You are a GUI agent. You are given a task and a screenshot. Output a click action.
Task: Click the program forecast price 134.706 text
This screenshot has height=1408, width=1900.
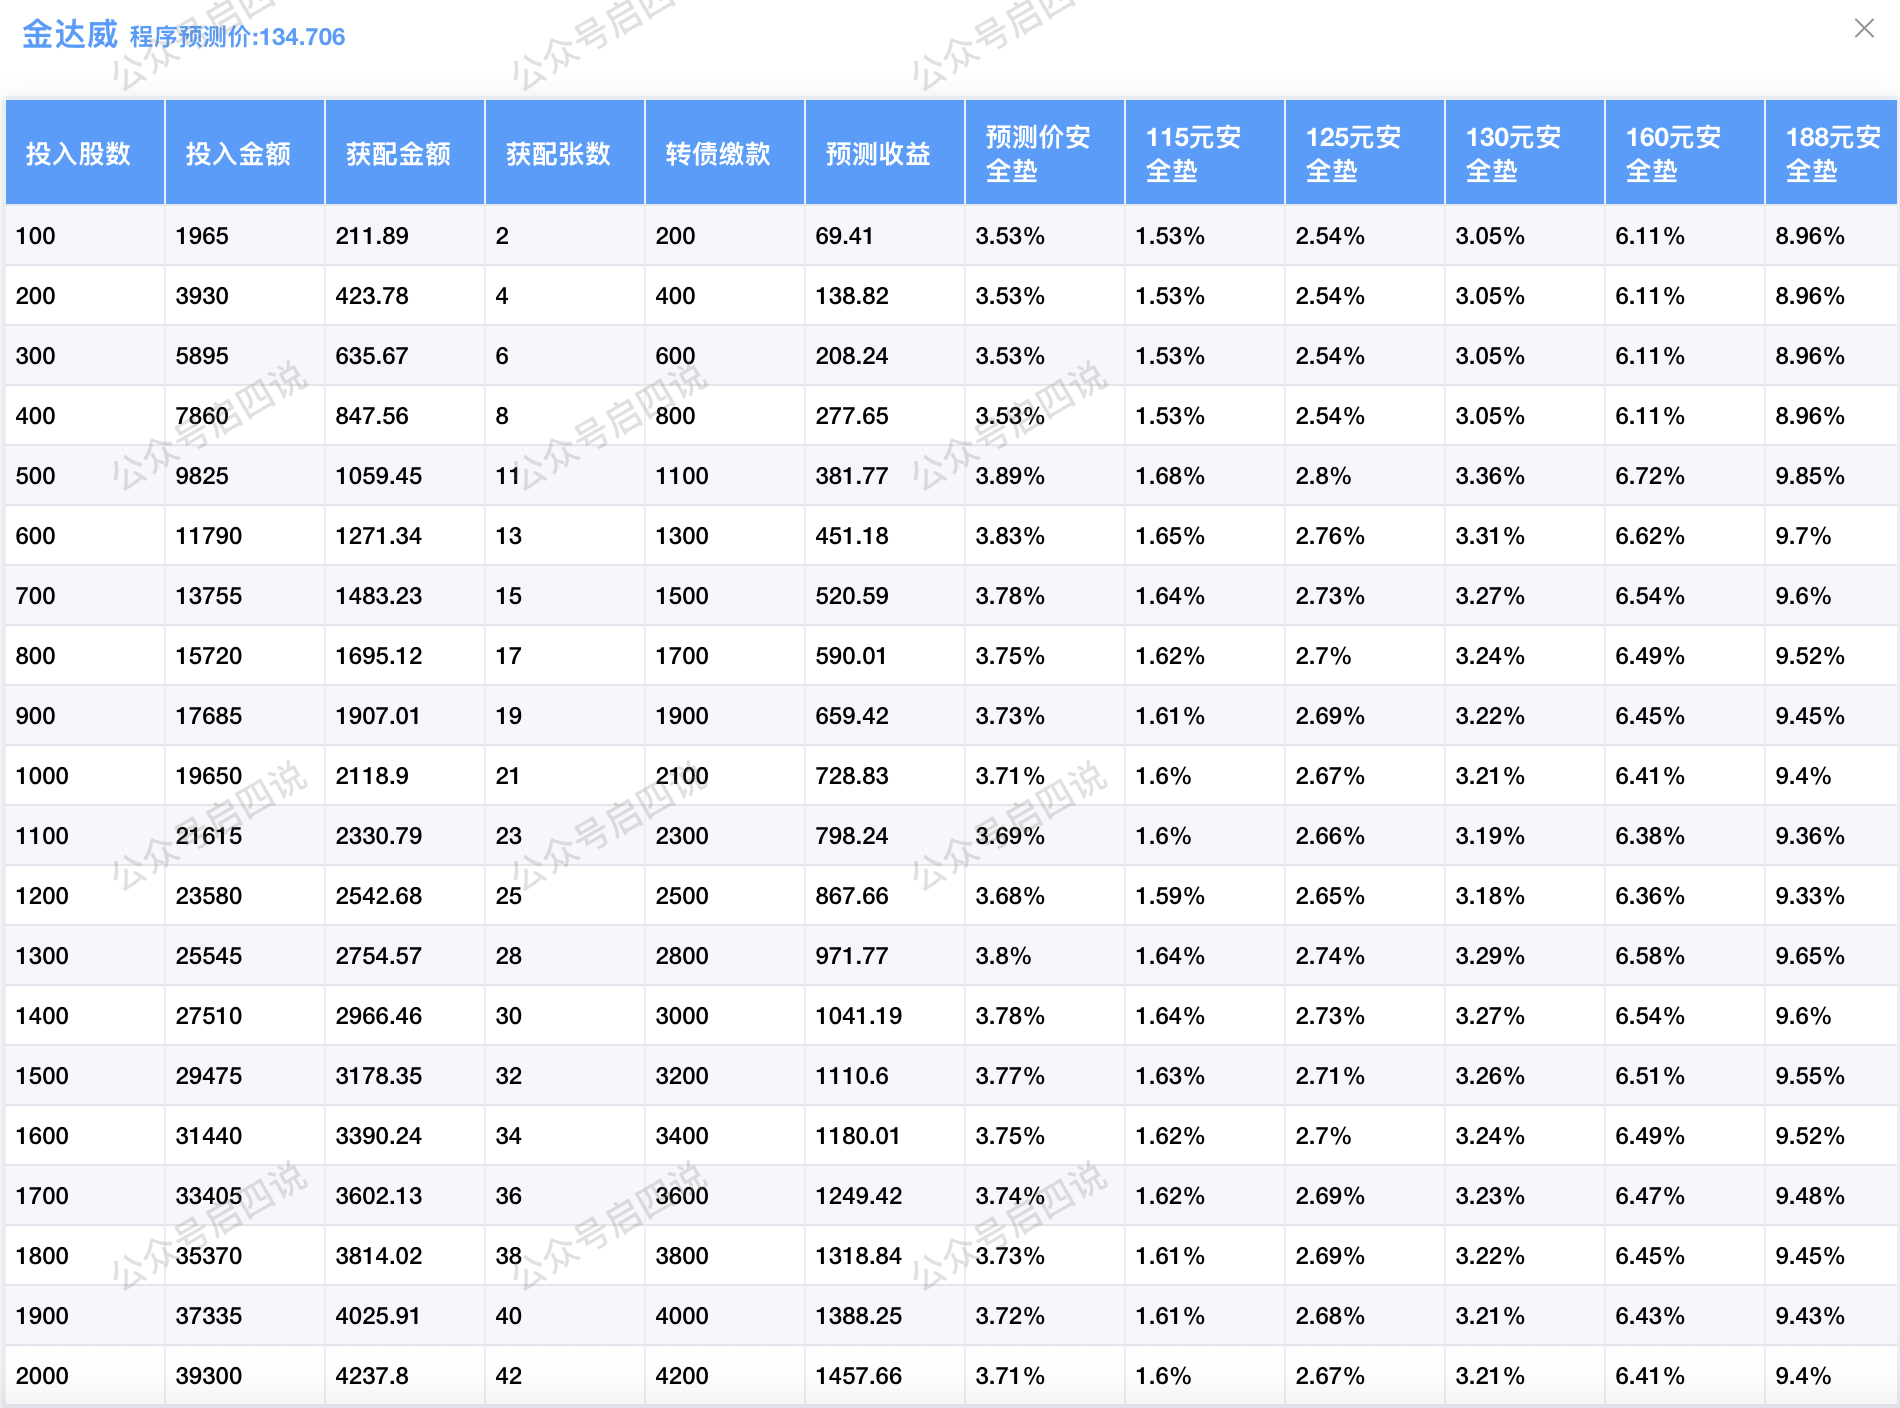tap(238, 37)
